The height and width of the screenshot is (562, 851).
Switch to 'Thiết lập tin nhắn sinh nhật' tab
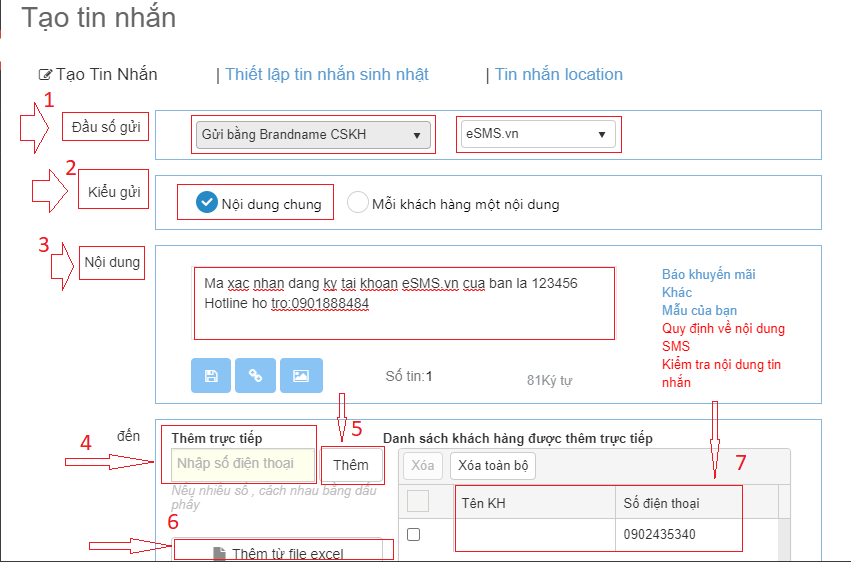pyautogui.click(x=326, y=74)
